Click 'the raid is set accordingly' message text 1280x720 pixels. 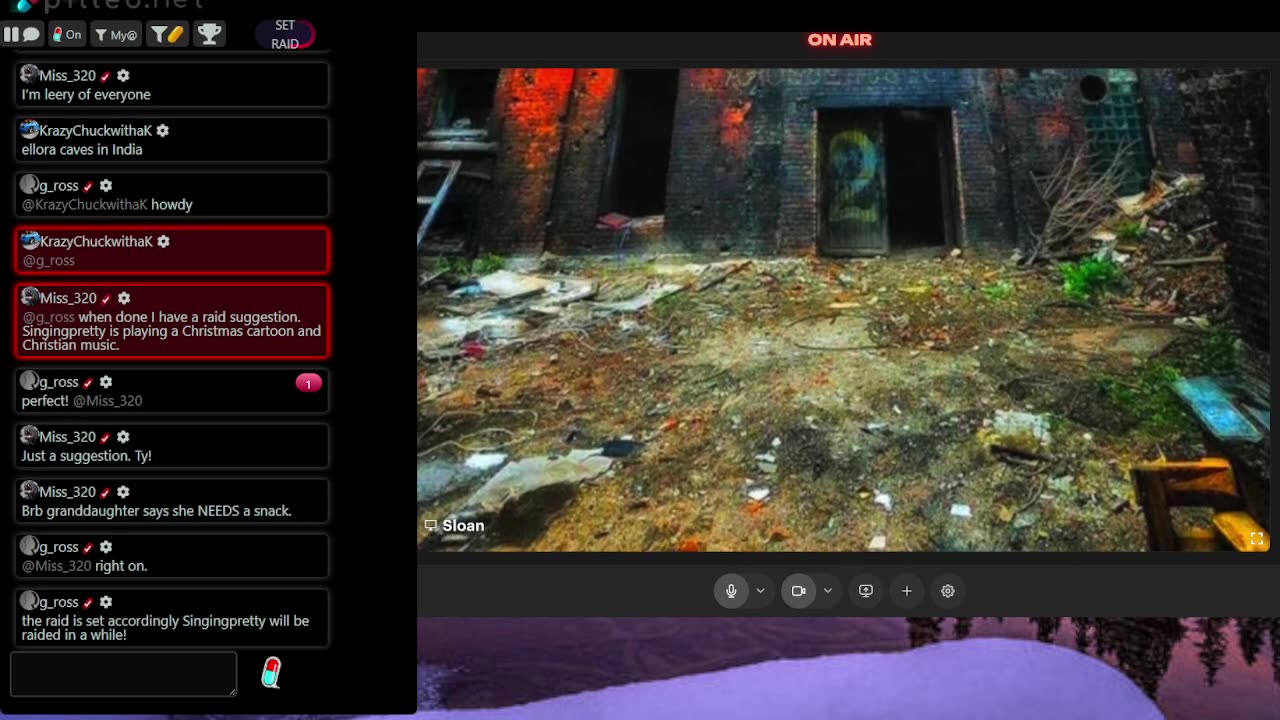[x=165, y=628]
